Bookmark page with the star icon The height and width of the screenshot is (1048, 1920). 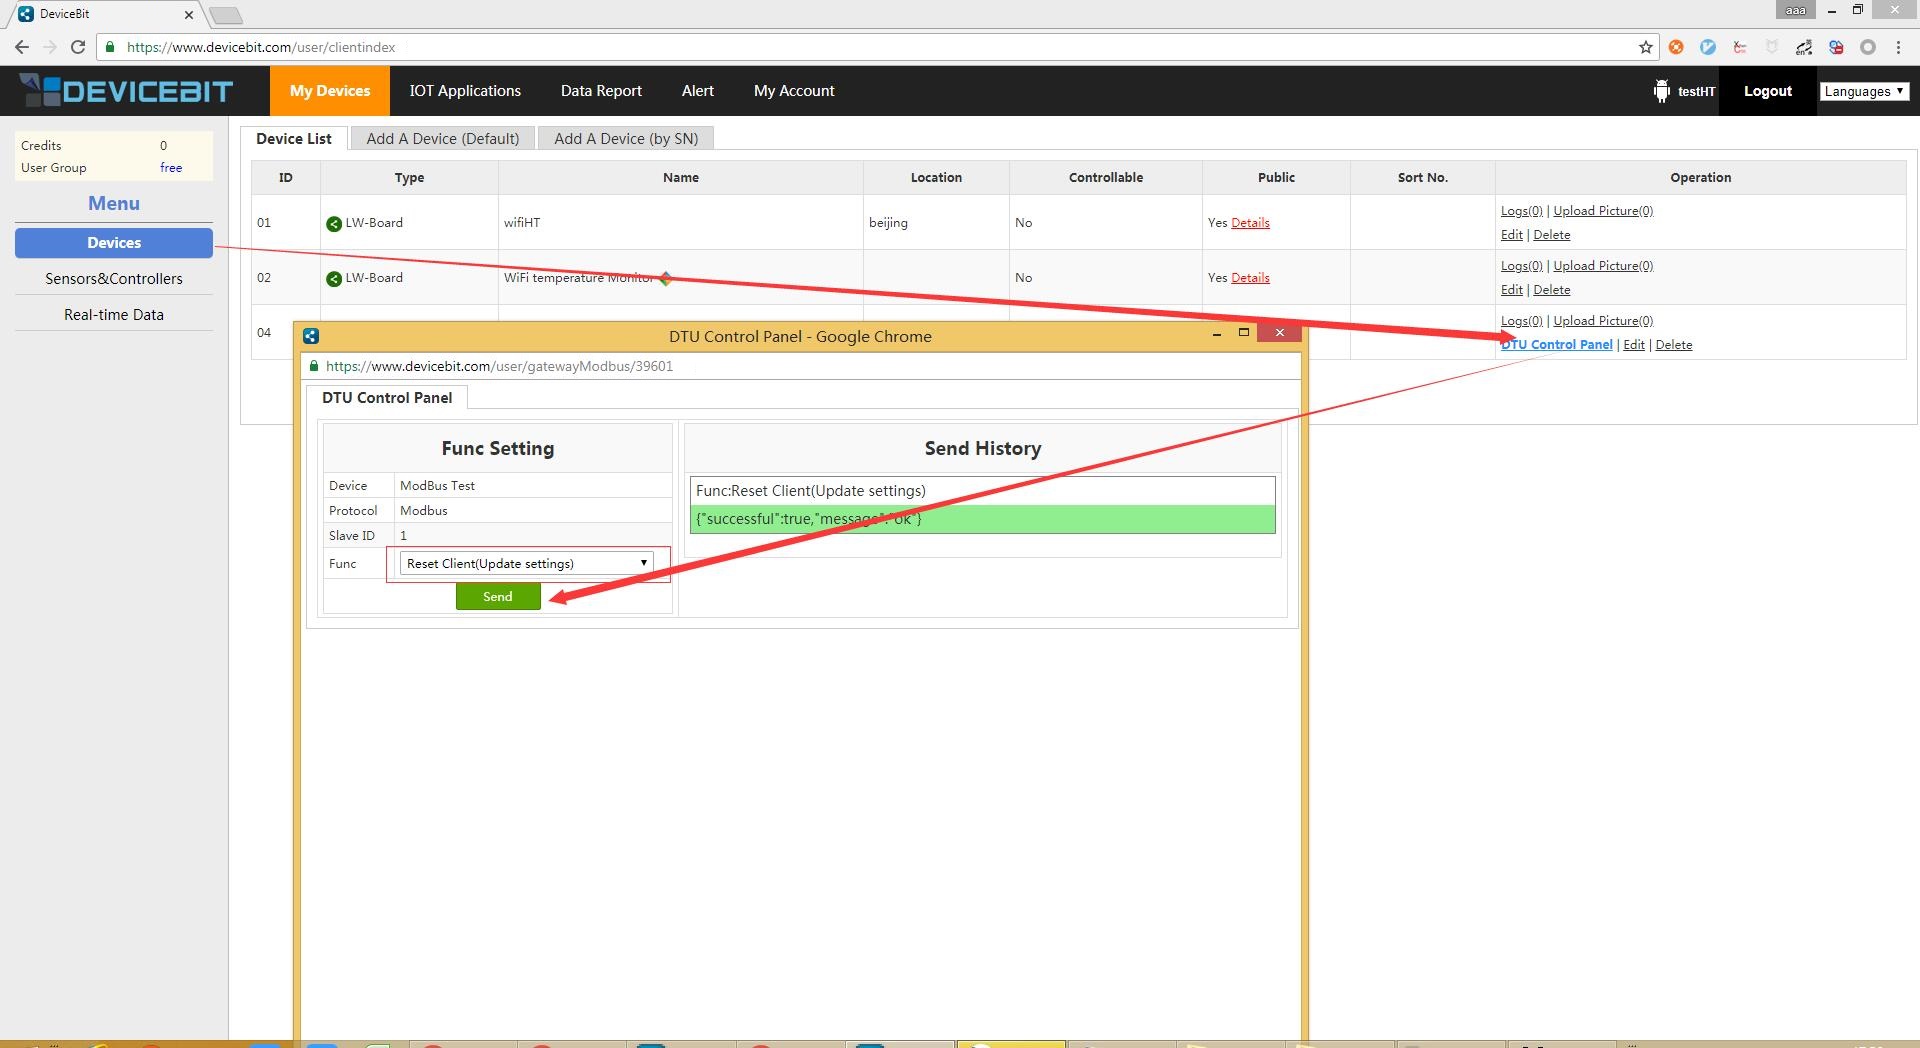[1645, 47]
